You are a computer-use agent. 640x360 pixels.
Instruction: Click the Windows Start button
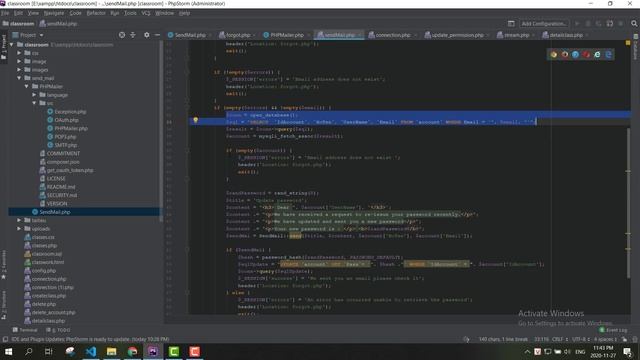(8, 351)
